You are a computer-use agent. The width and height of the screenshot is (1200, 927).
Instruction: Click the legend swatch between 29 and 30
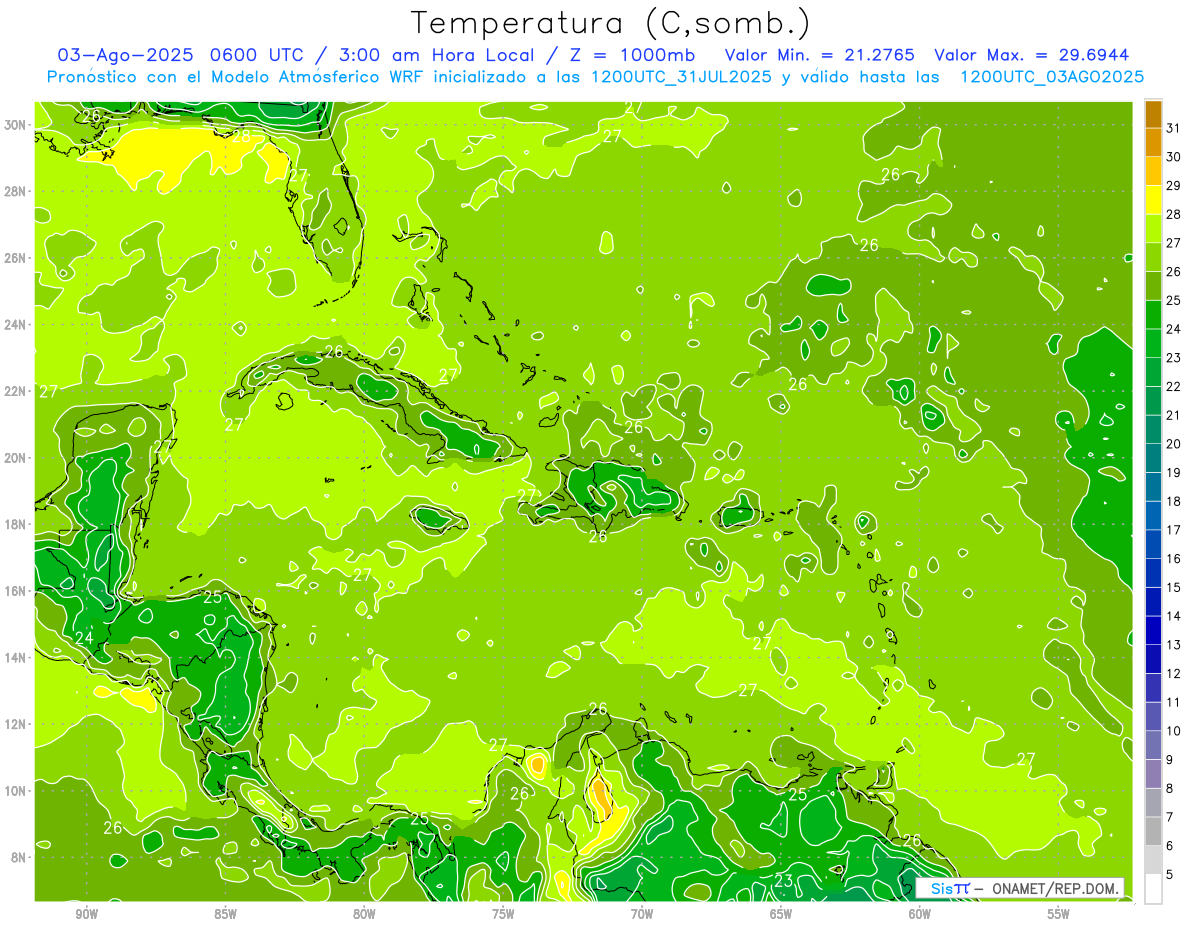[1153, 171]
